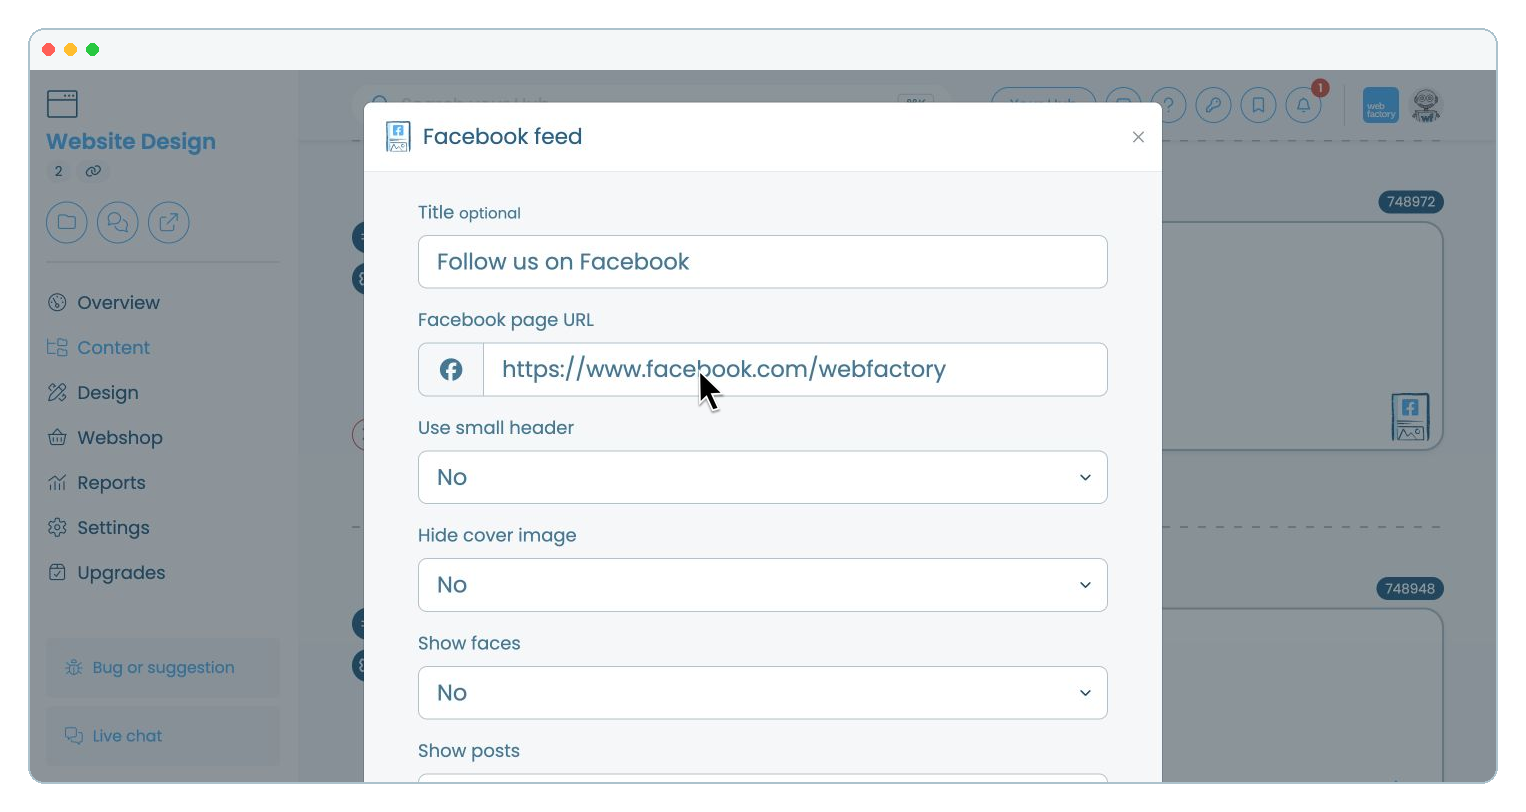Open the chat bubbles icon in sidebar
The image size is (1526, 812).
click(118, 222)
